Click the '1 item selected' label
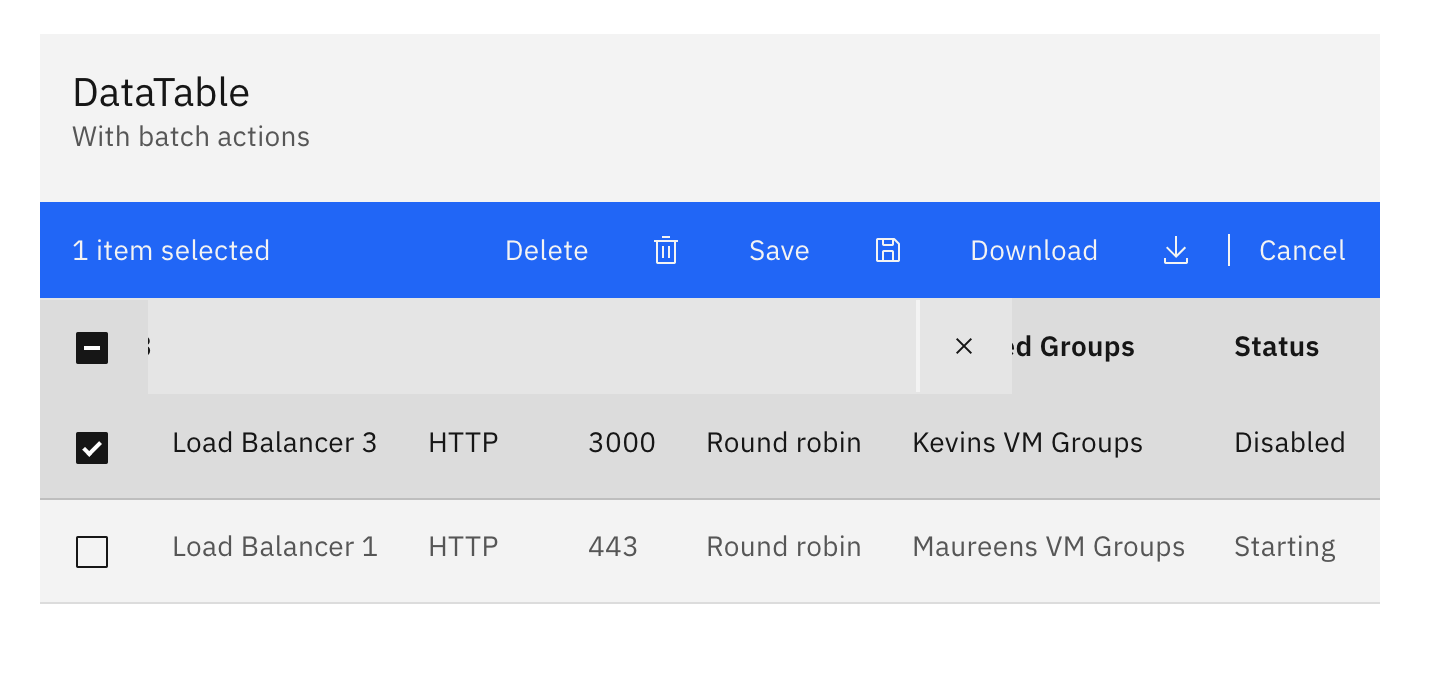This screenshot has height=676, width=1452. [171, 251]
